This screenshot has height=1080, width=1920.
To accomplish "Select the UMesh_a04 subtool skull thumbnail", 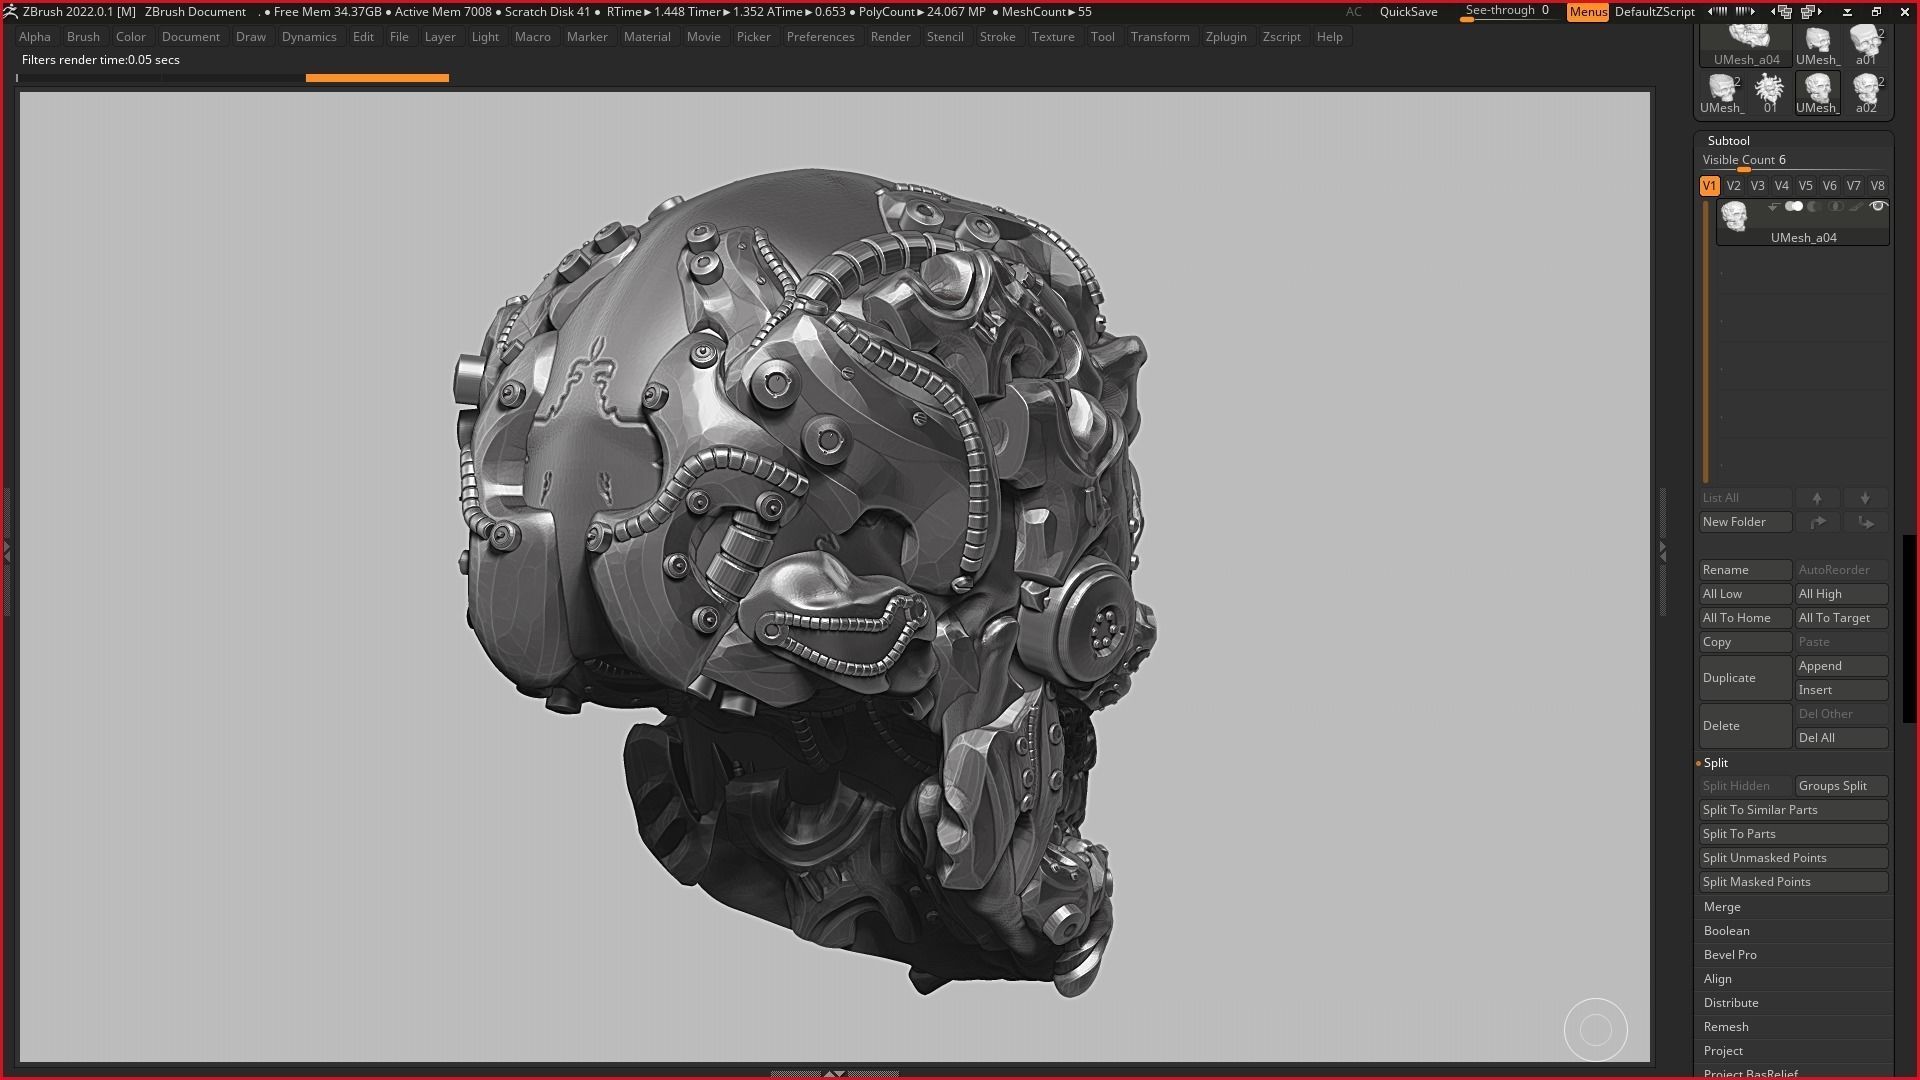I will point(1734,215).
